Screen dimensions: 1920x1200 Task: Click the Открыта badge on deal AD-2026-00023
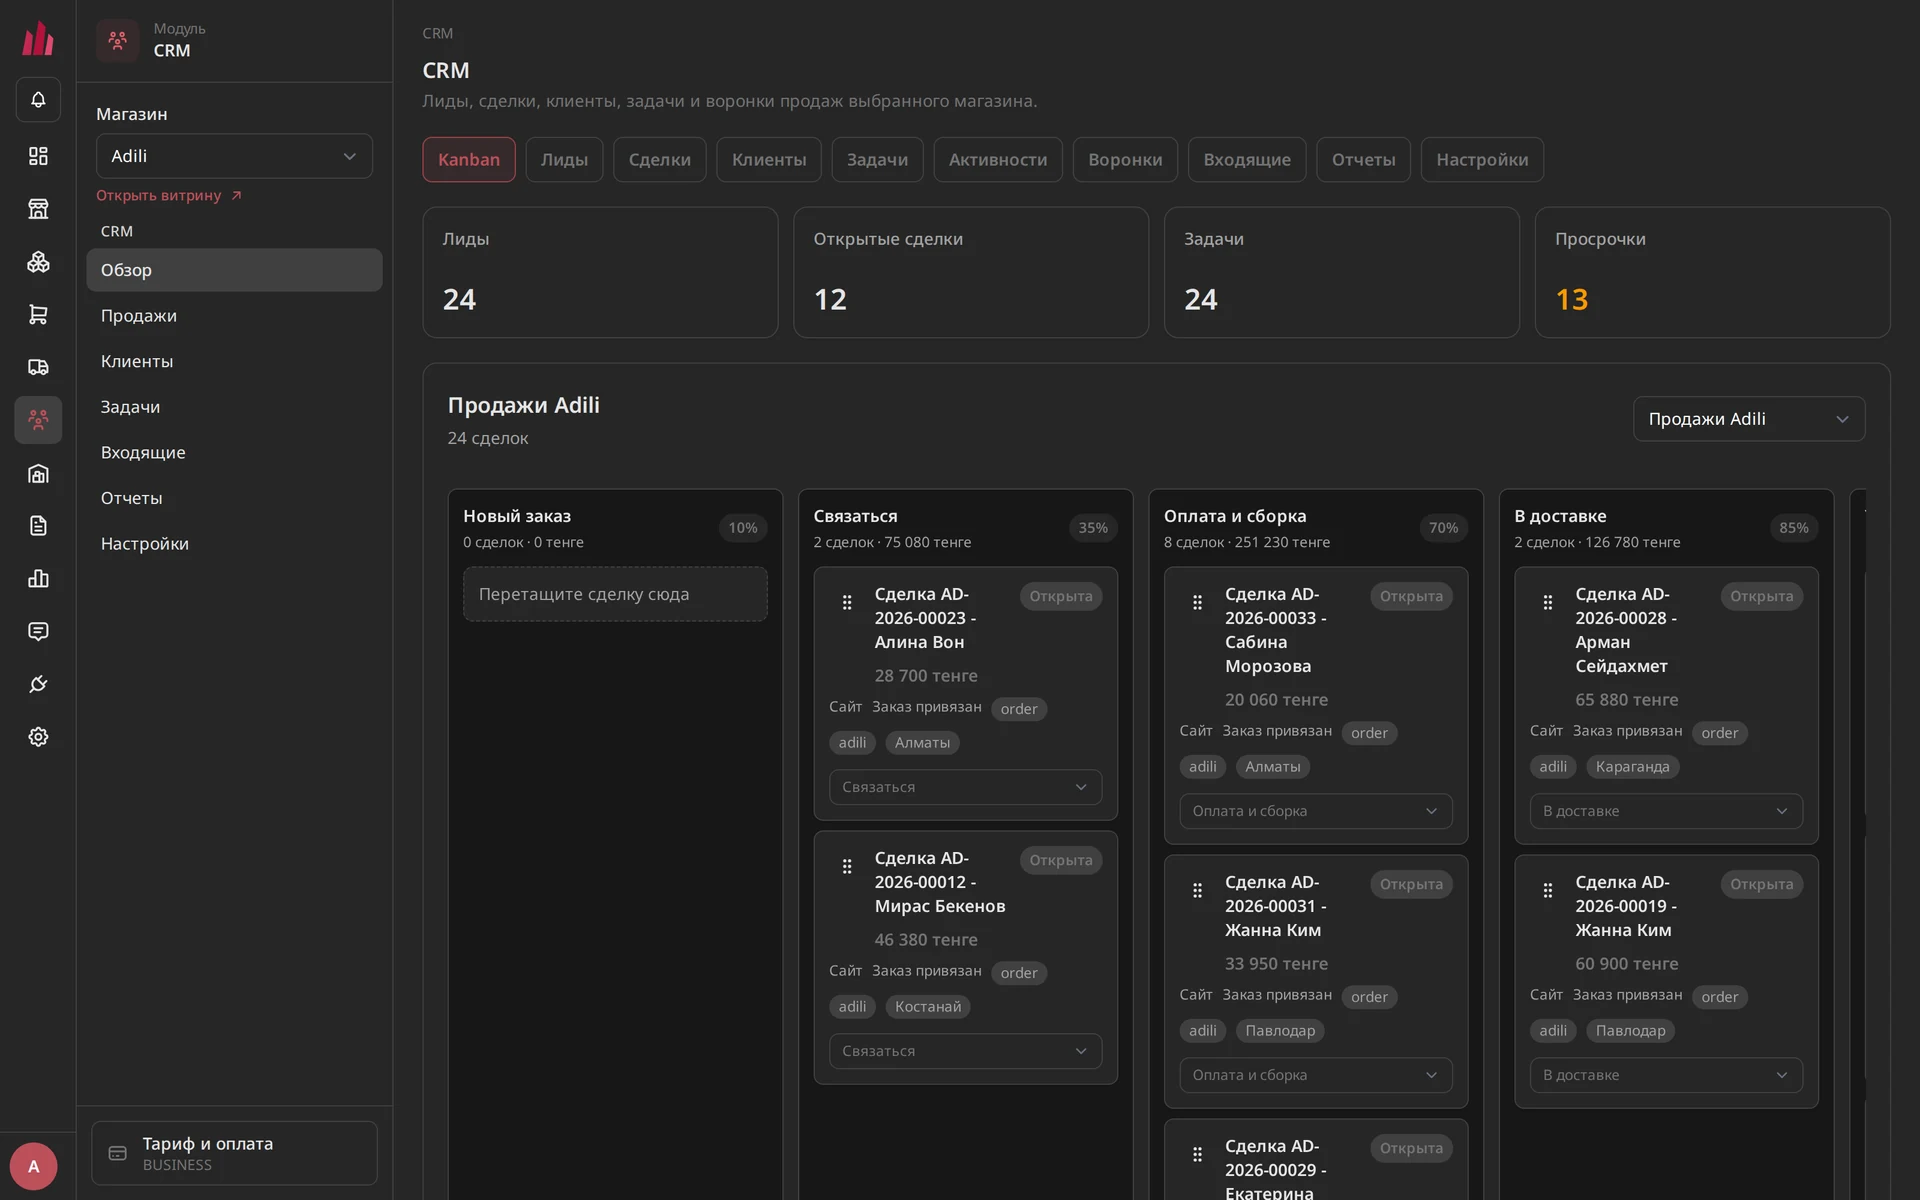pos(1061,596)
